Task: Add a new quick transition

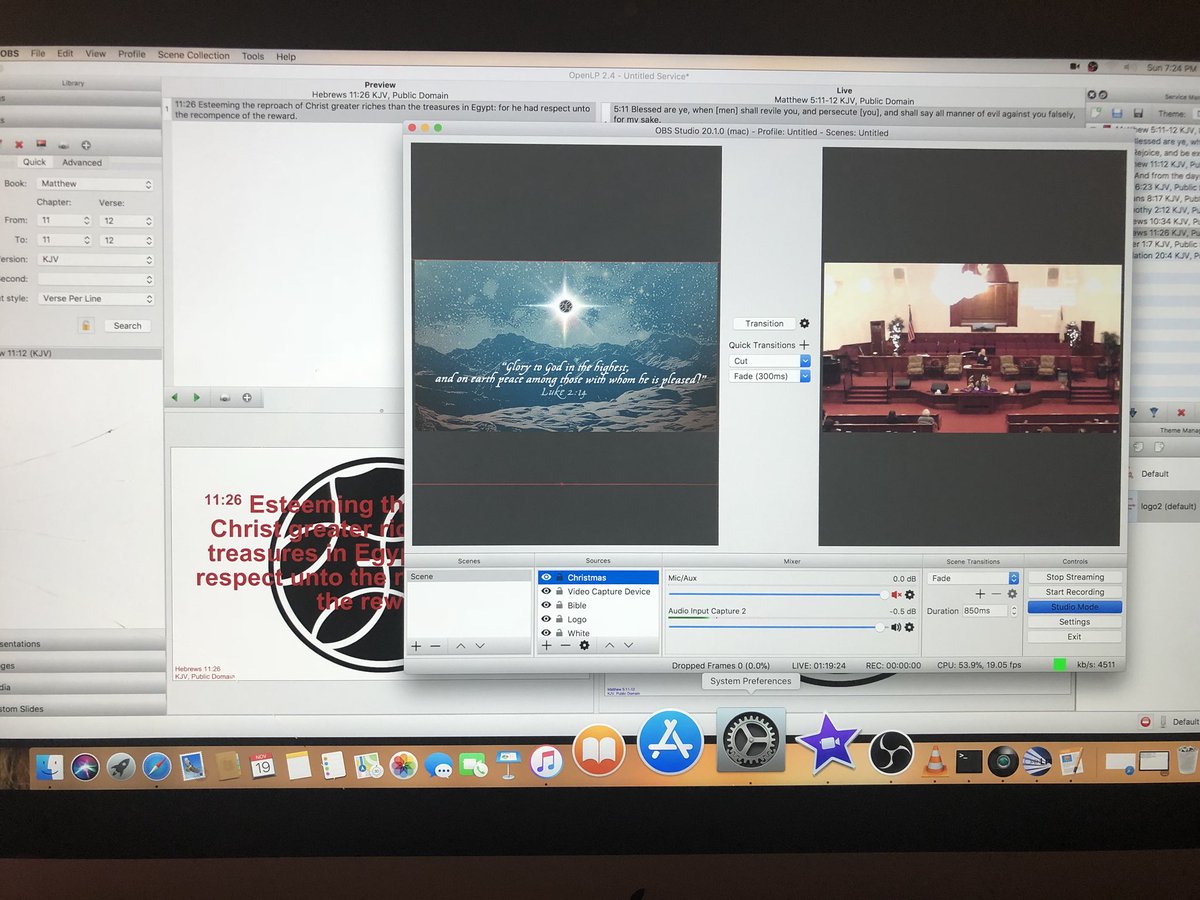Action: point(805,345)
